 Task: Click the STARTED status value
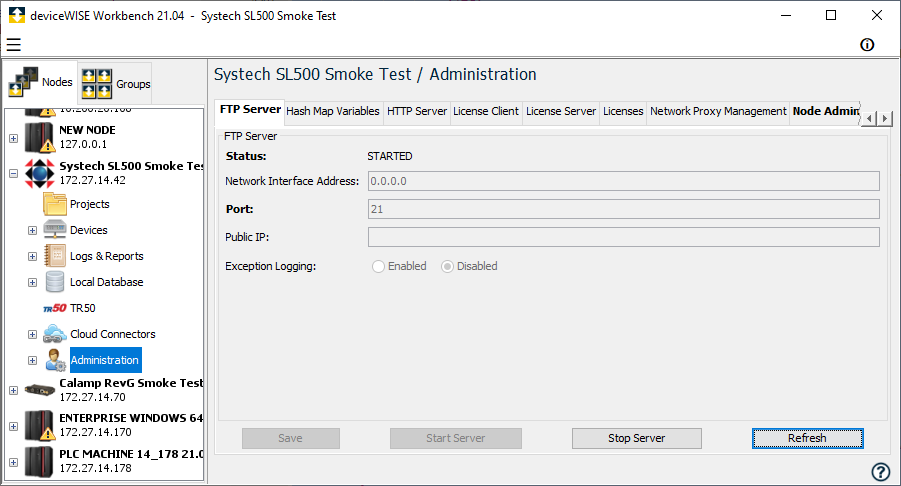(x=390, y=156)
